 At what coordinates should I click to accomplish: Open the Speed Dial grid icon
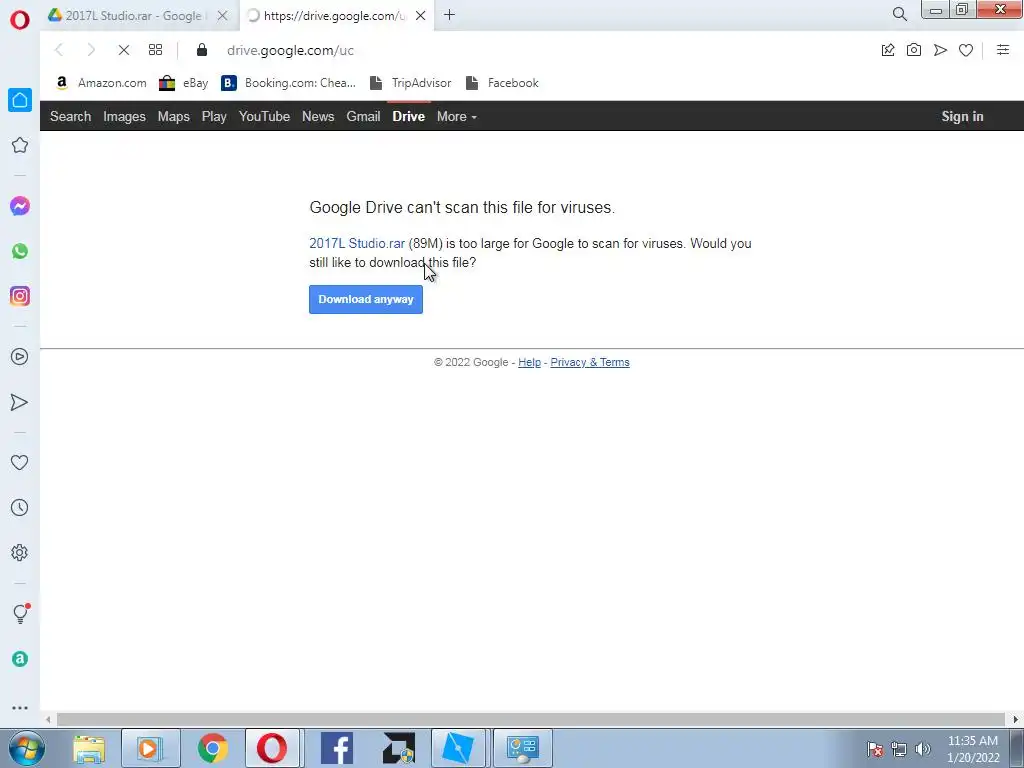155,50
